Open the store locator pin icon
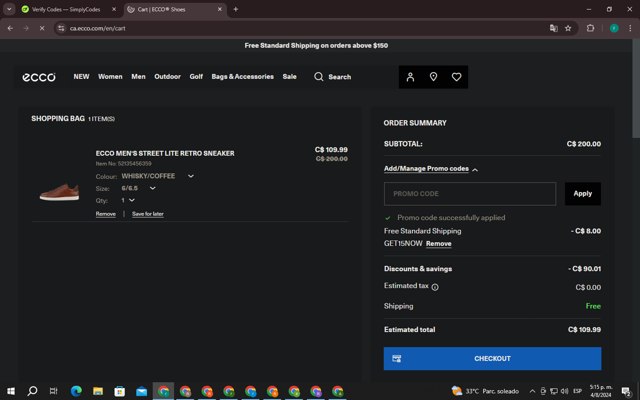Screen dimensions: 640x400 (433, 77)
